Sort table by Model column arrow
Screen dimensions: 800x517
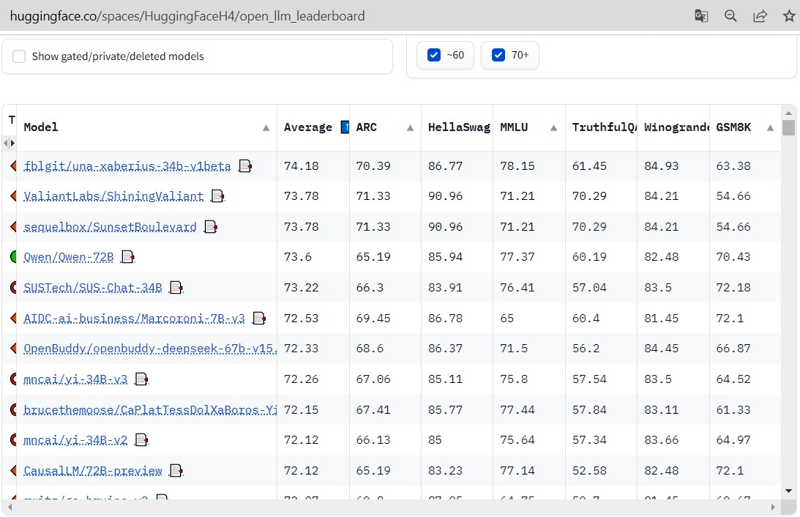click(x=266, y=128)
